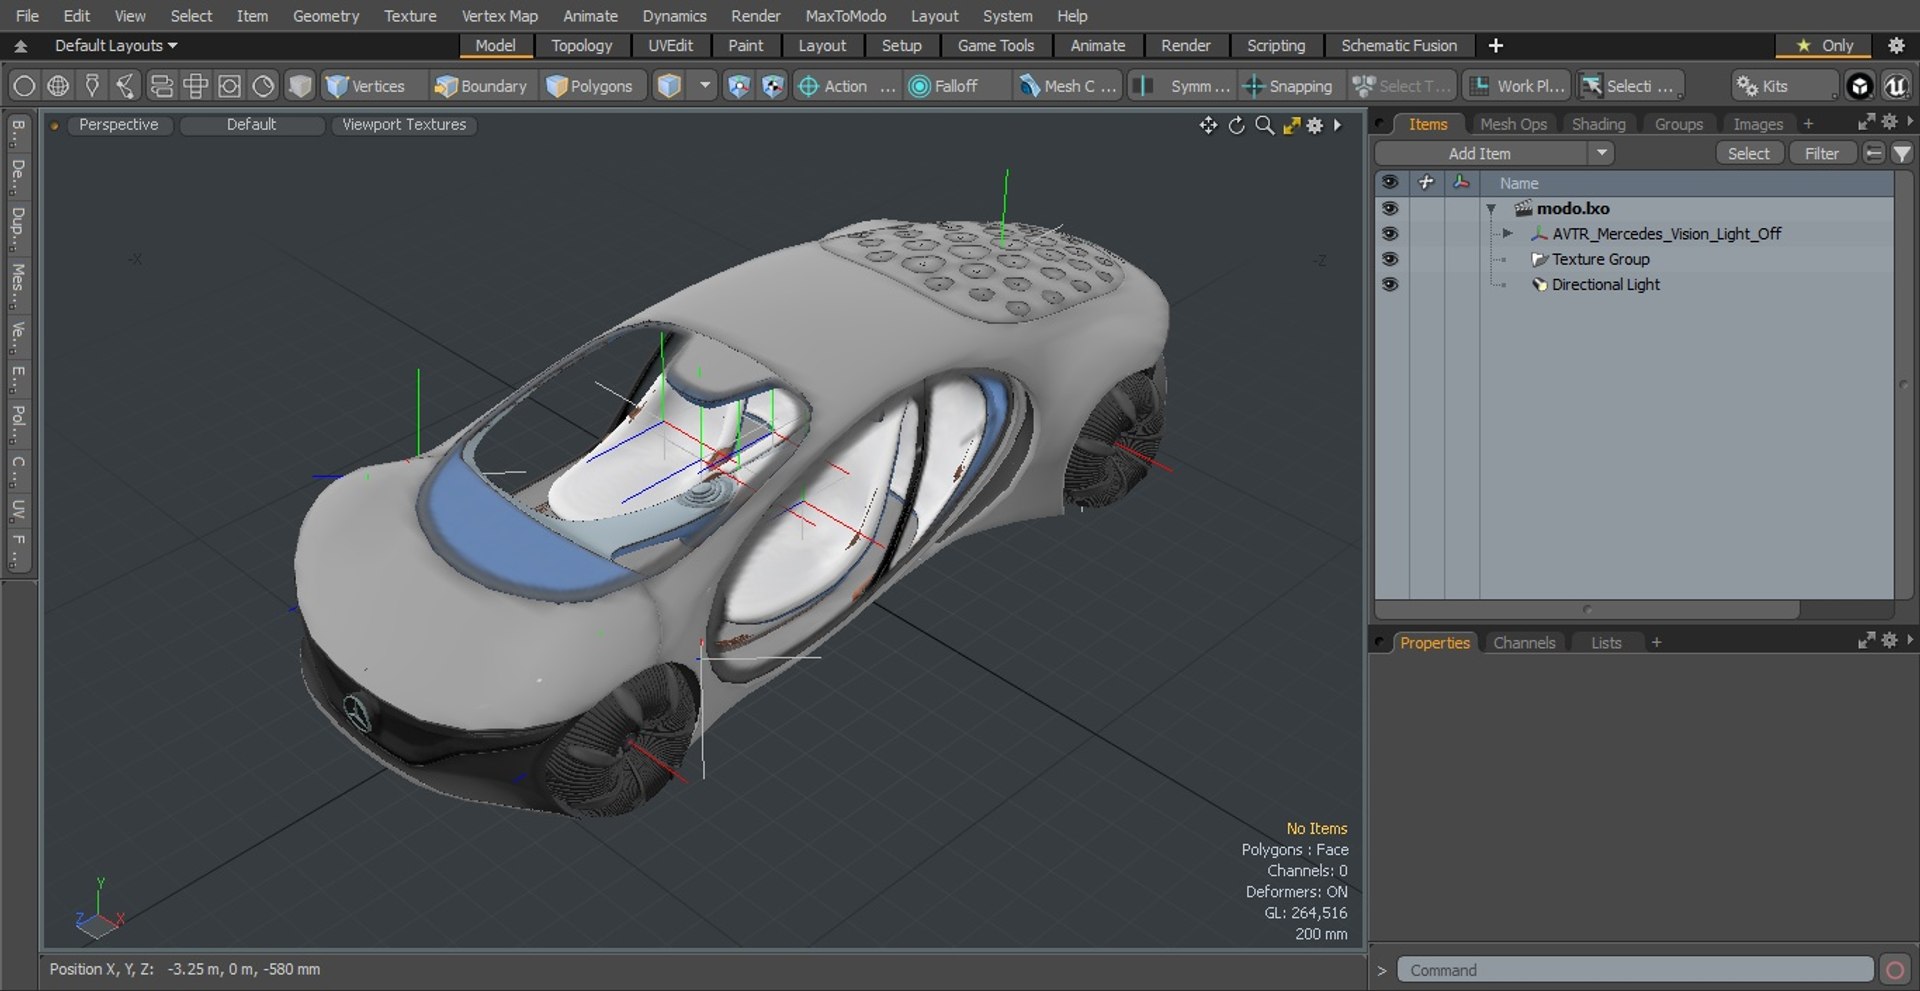This screenshot has height=991, width=1920.
Task: Open the Action Center tool
Action: 846,86
